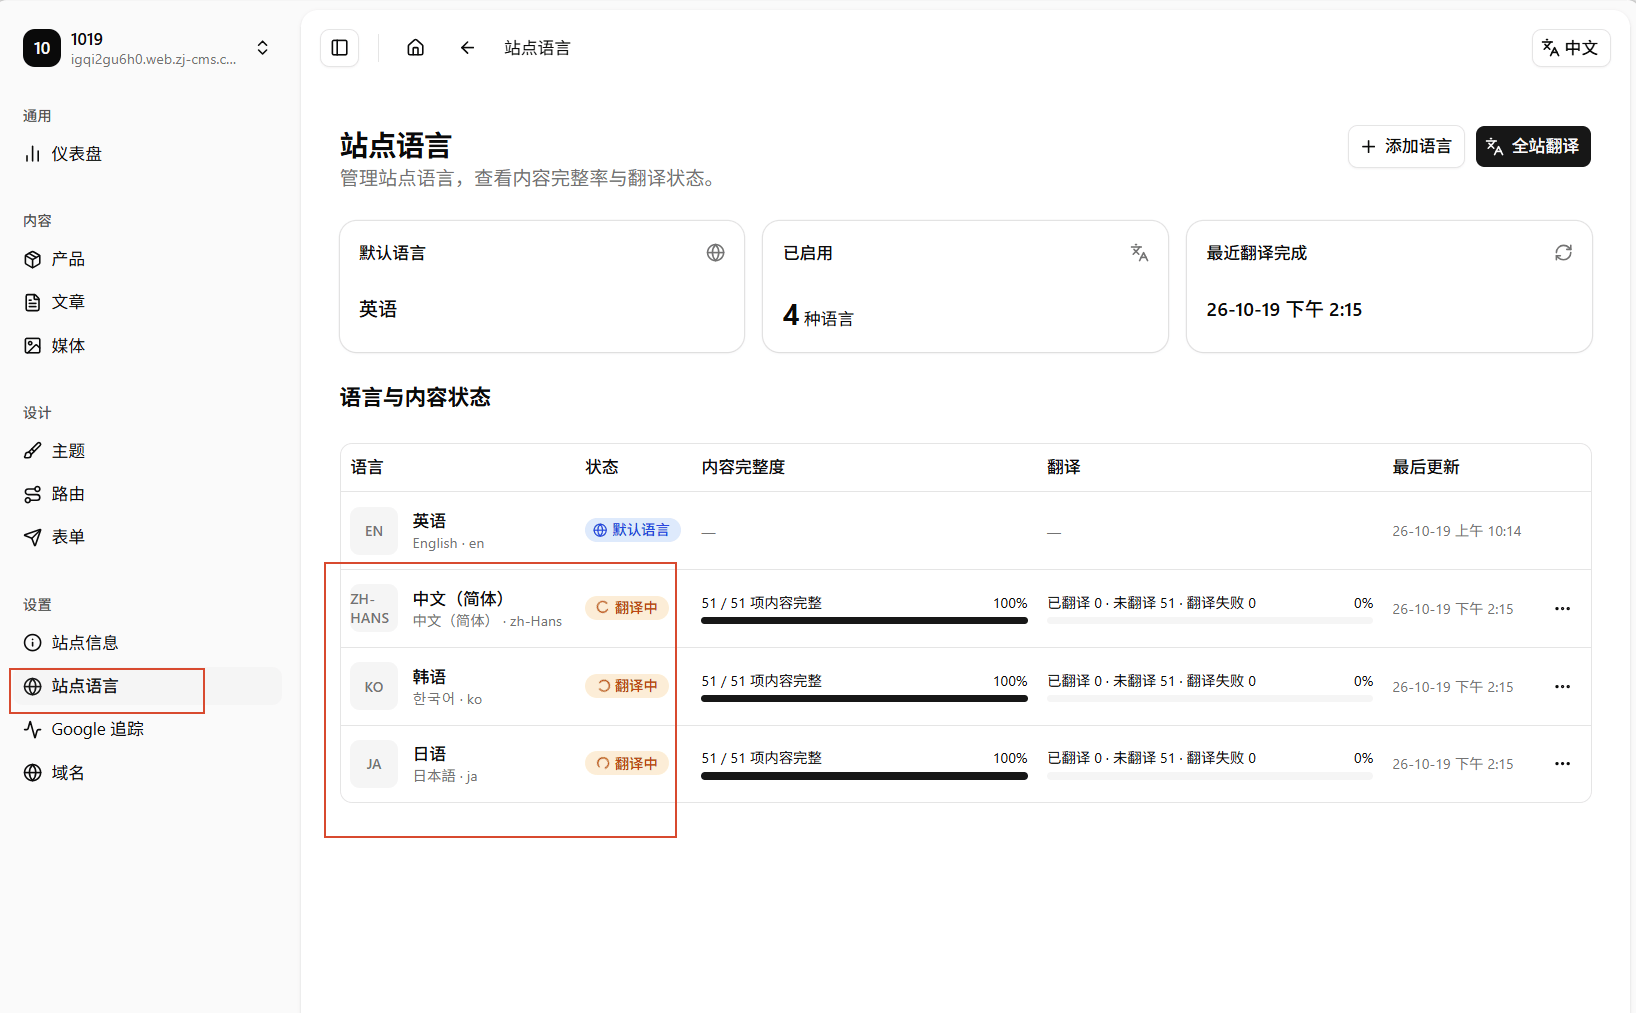Click the ZH-HANS language code tile
The image size is (1636, 1013).
pos(374,609)
